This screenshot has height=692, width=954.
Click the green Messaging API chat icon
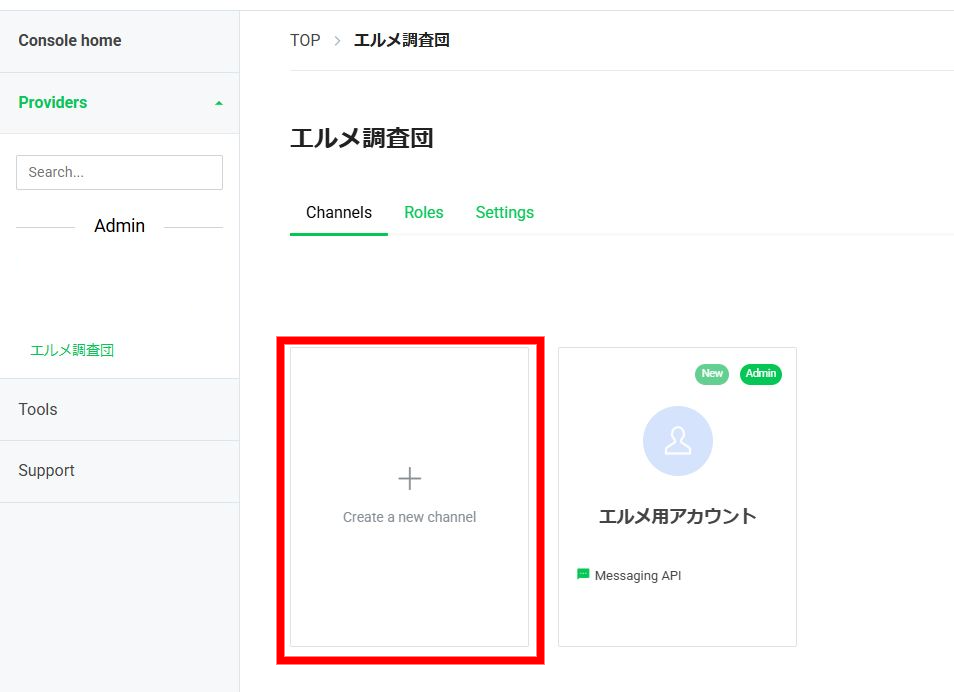click(x=583, y=574)
